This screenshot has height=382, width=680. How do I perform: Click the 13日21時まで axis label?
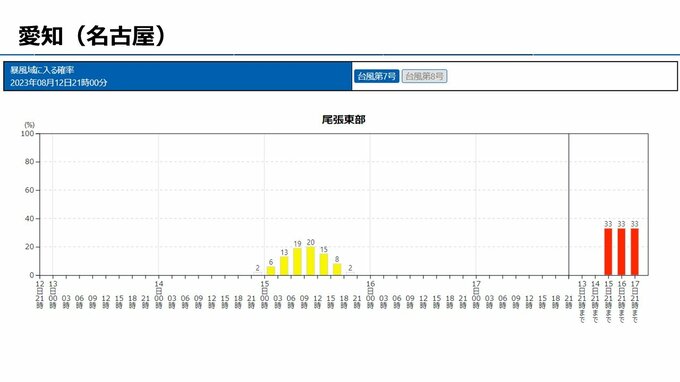[x=582, y=301]
